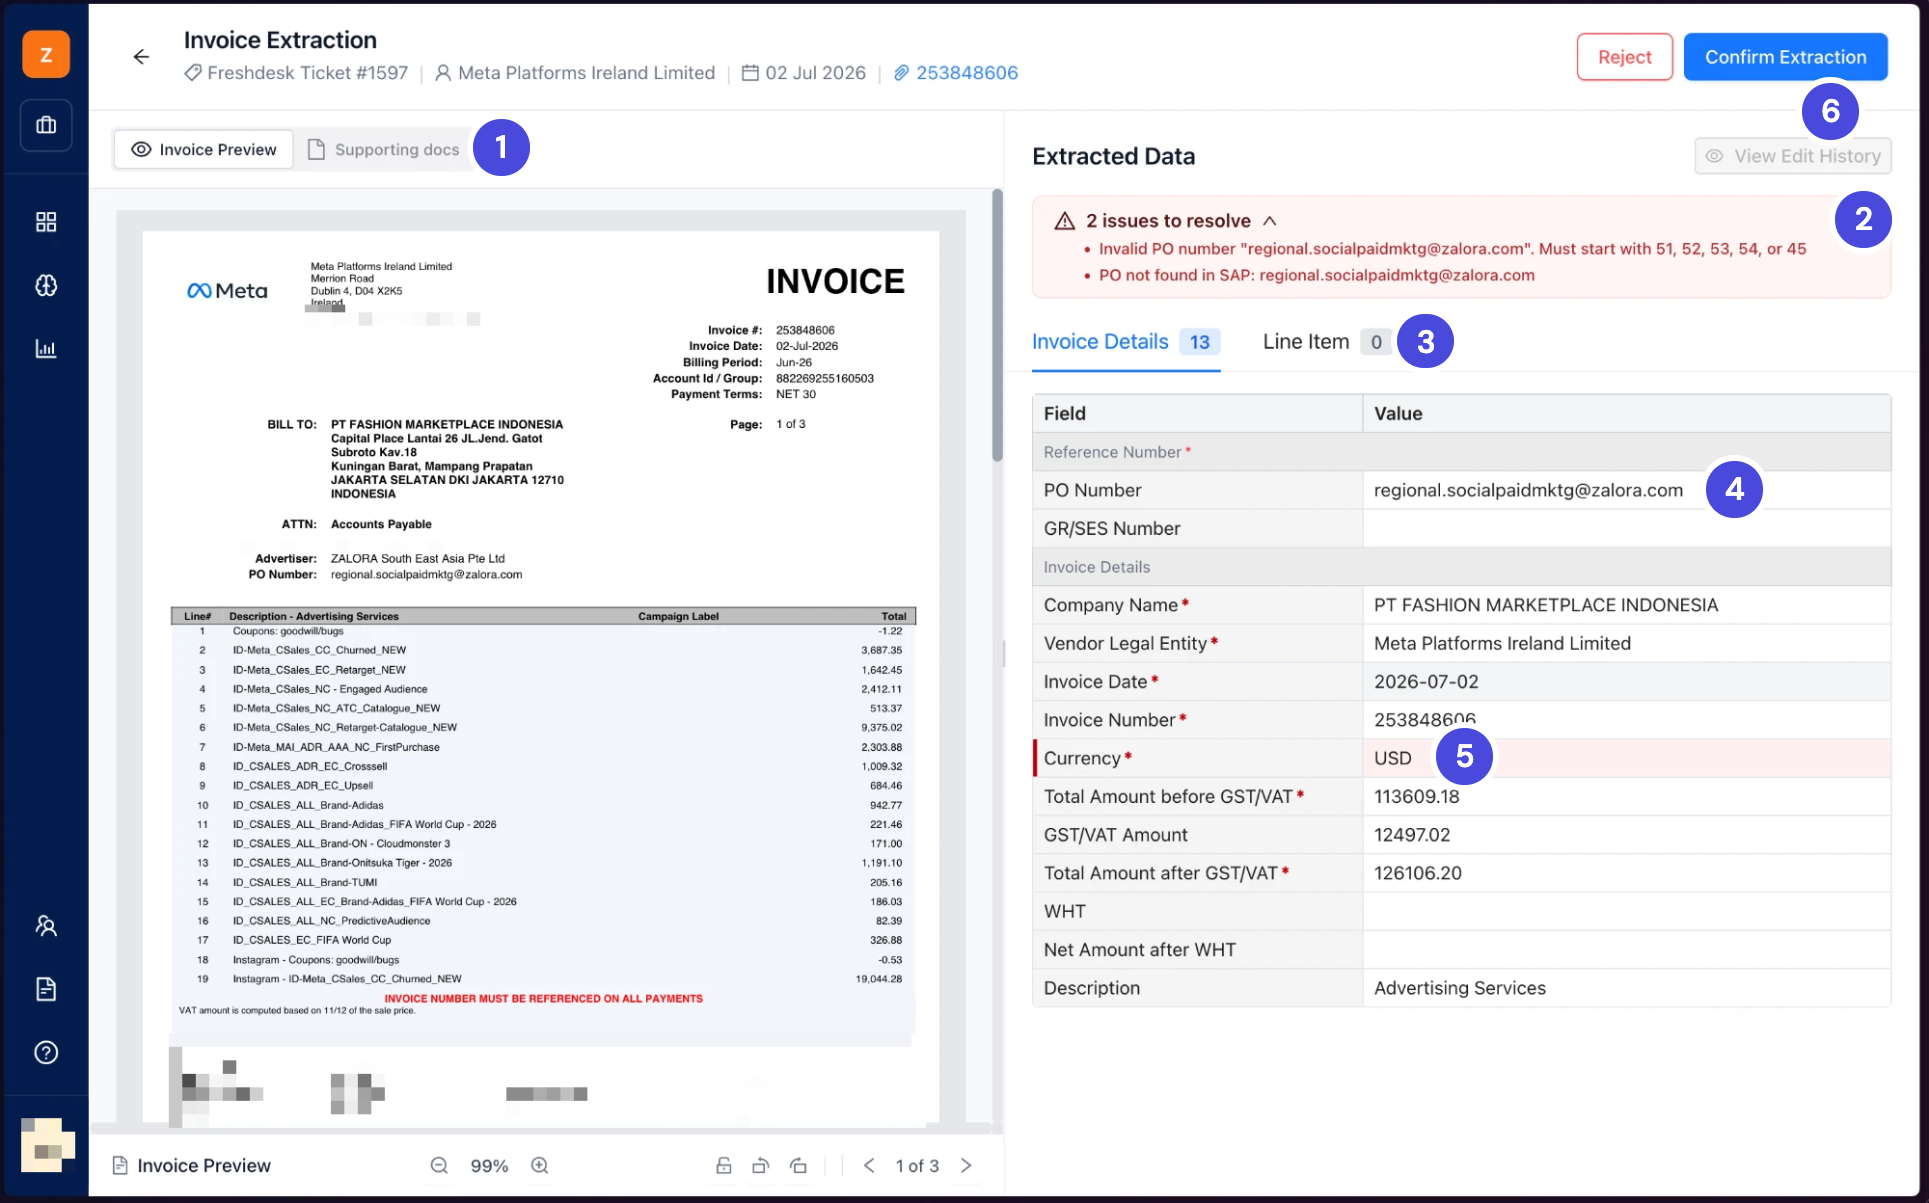1929x1203 pixels.
Task: Open the briefcase section in sidebar
Action: [x=46, y=125]
